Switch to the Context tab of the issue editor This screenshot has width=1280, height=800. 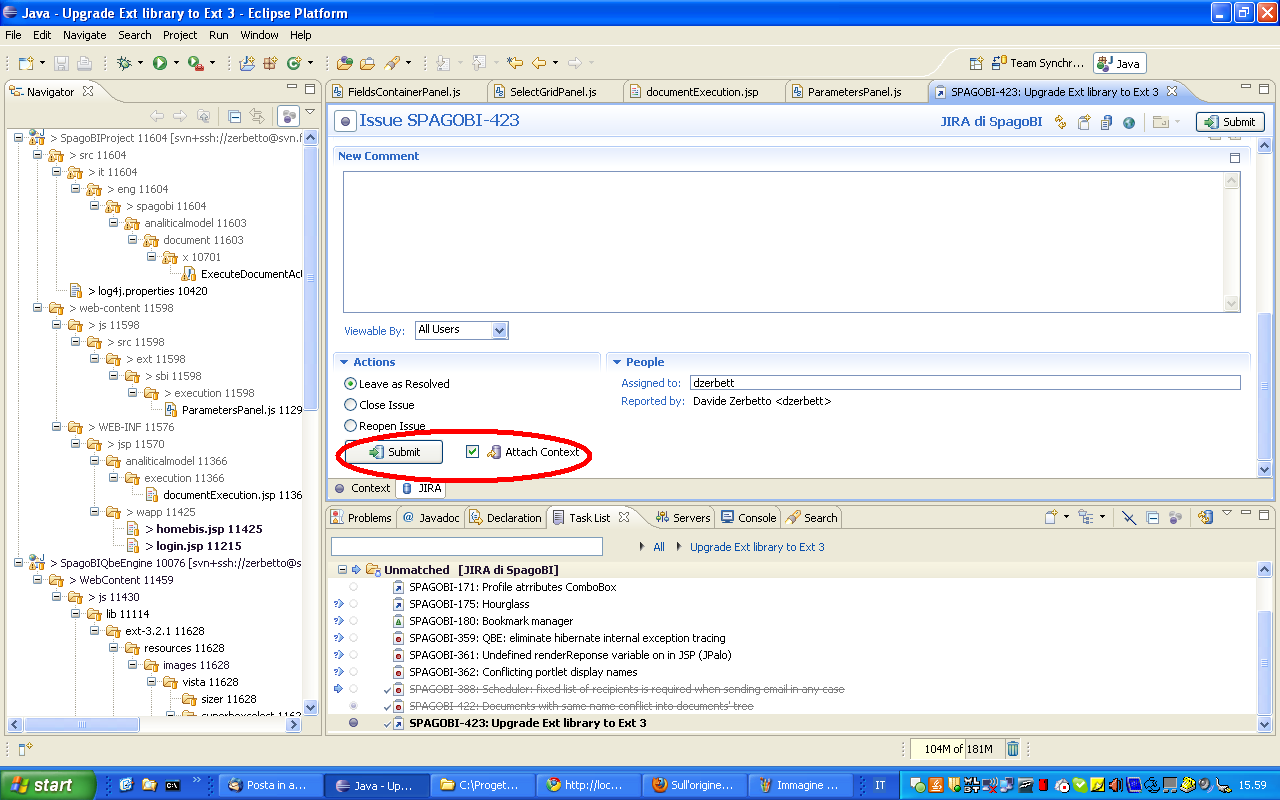(362, 488)
